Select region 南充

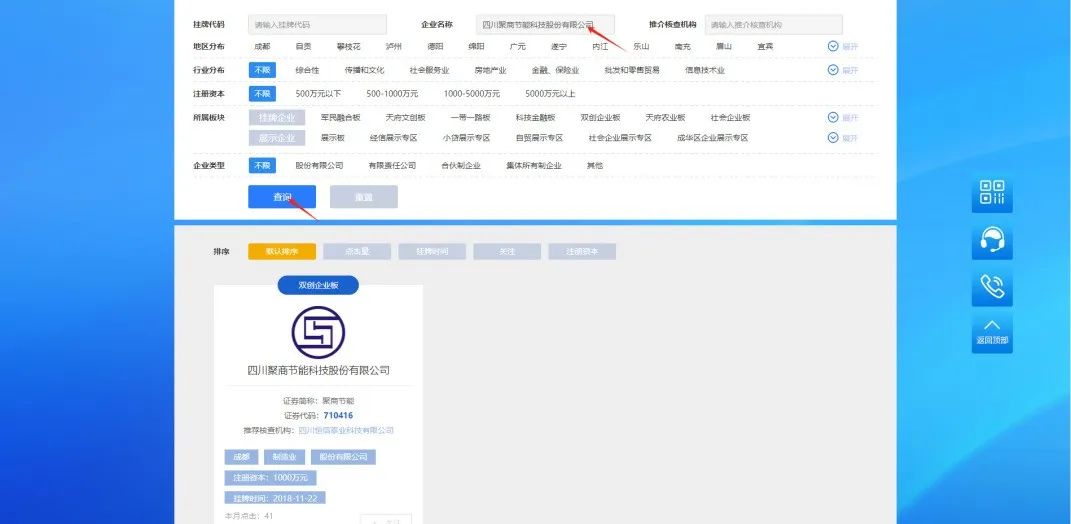pyautogui.click(x=682, y=46)
